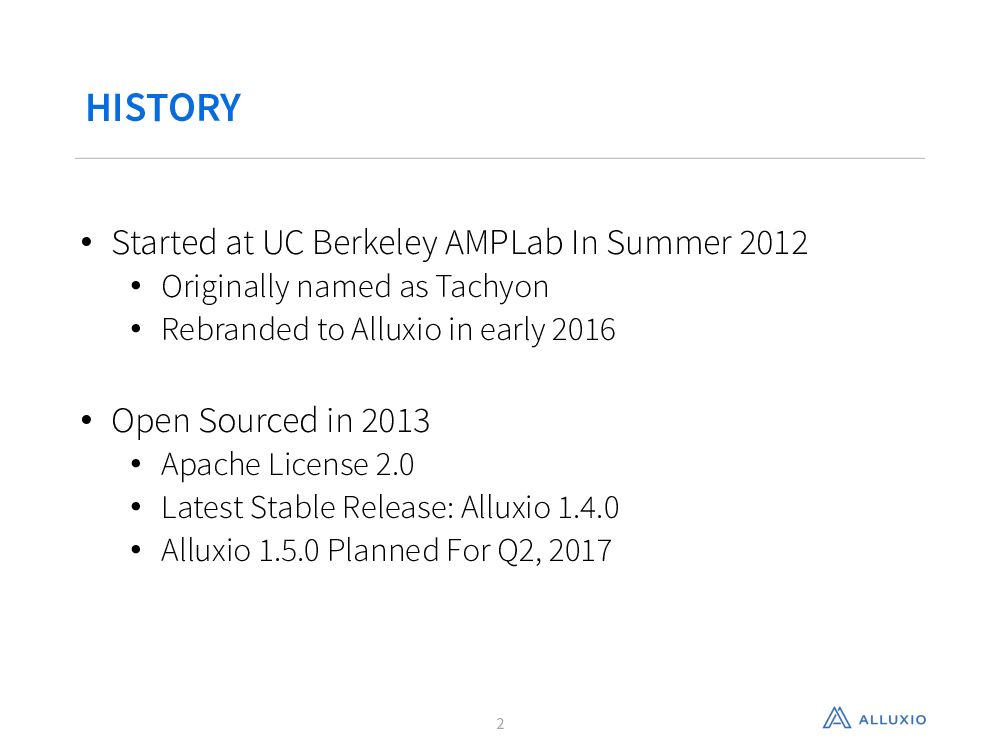Click the 'Open Sourced in 2013' bullet text
The image size is (1000, 750).
(x=270, y=421)
